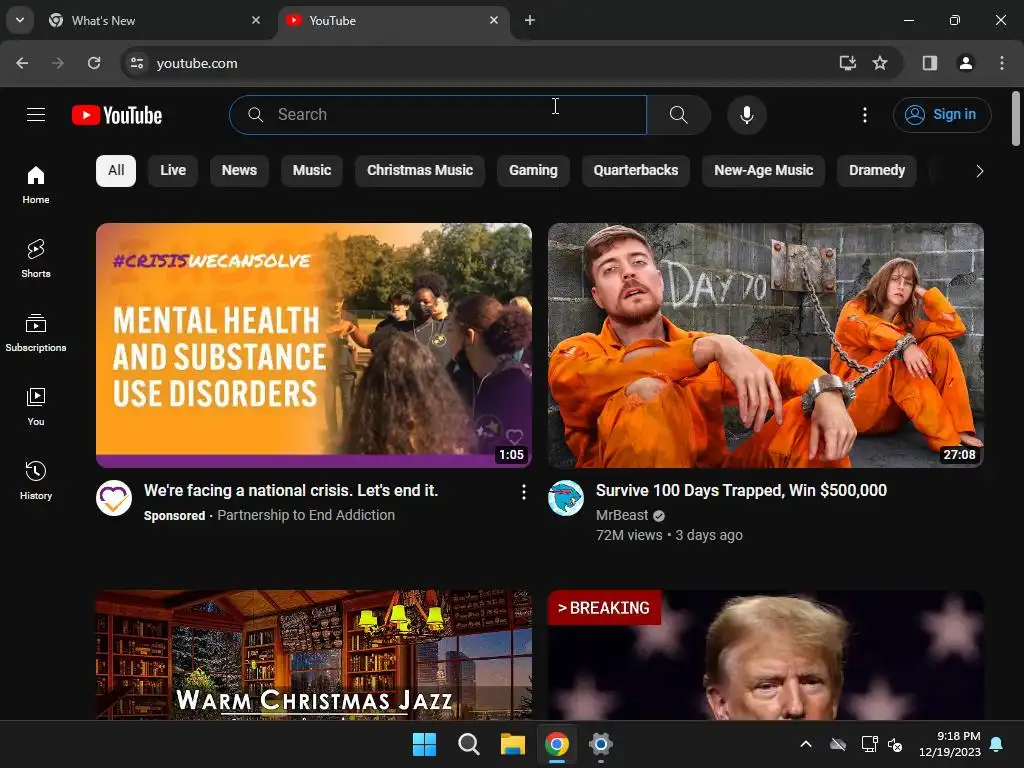Open Warm Christmas Jazz thumbnail
The width and height of the screenshot is (1024, 768).
coord(313,655)
